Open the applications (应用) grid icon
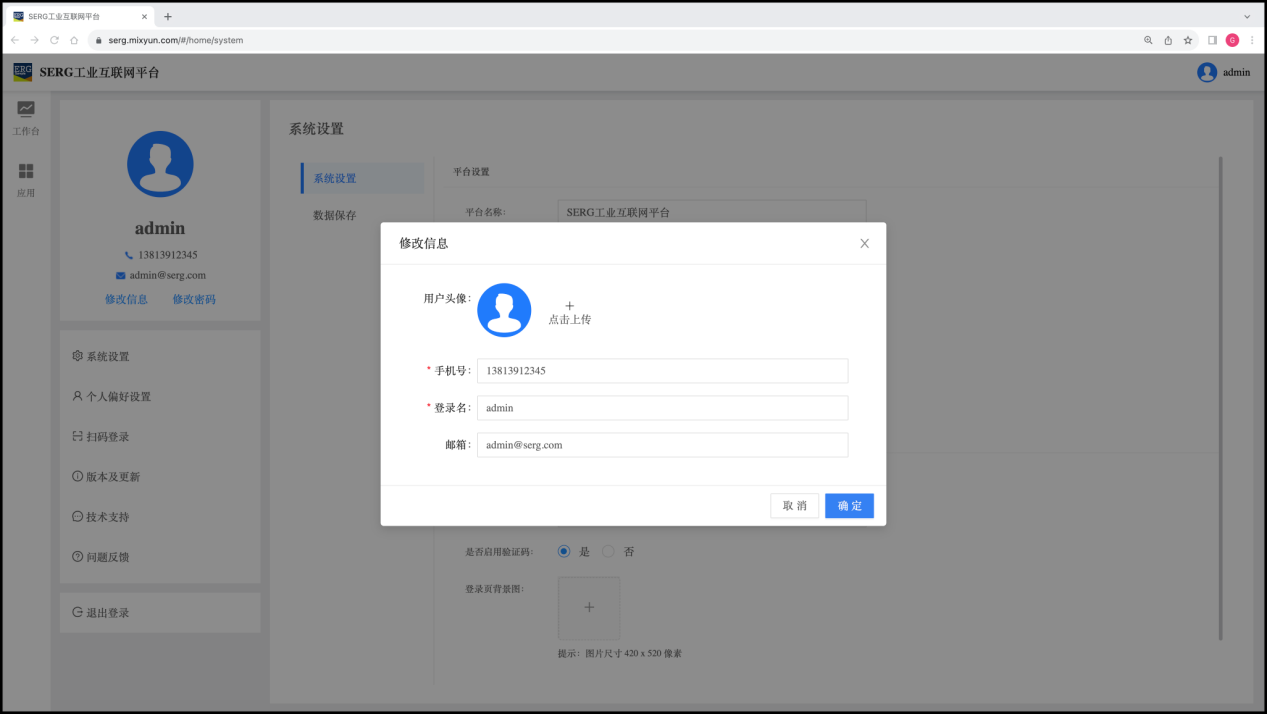Viewport: 1267px width, 714px height. coord(26,172)
